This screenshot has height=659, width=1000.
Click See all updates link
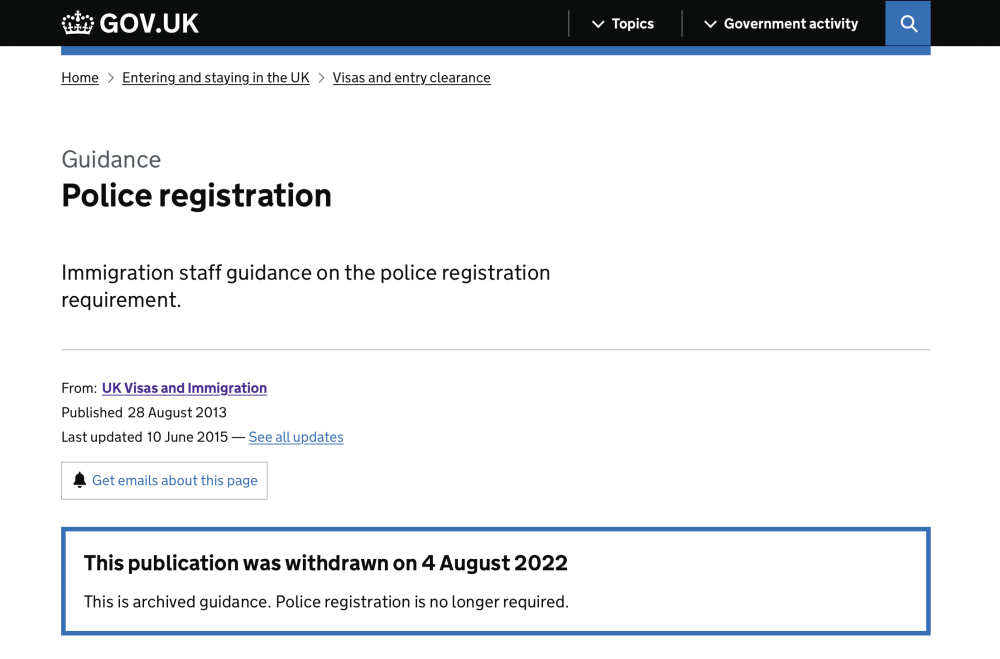pos(295,437)
